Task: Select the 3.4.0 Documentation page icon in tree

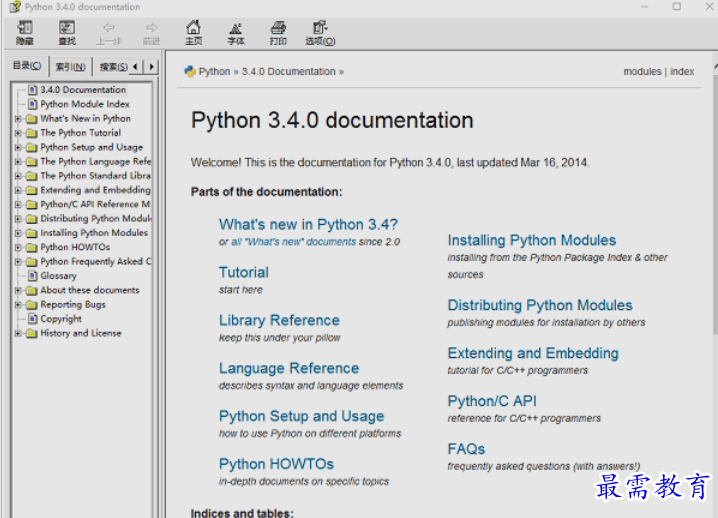Action: [x=33, y=90]
